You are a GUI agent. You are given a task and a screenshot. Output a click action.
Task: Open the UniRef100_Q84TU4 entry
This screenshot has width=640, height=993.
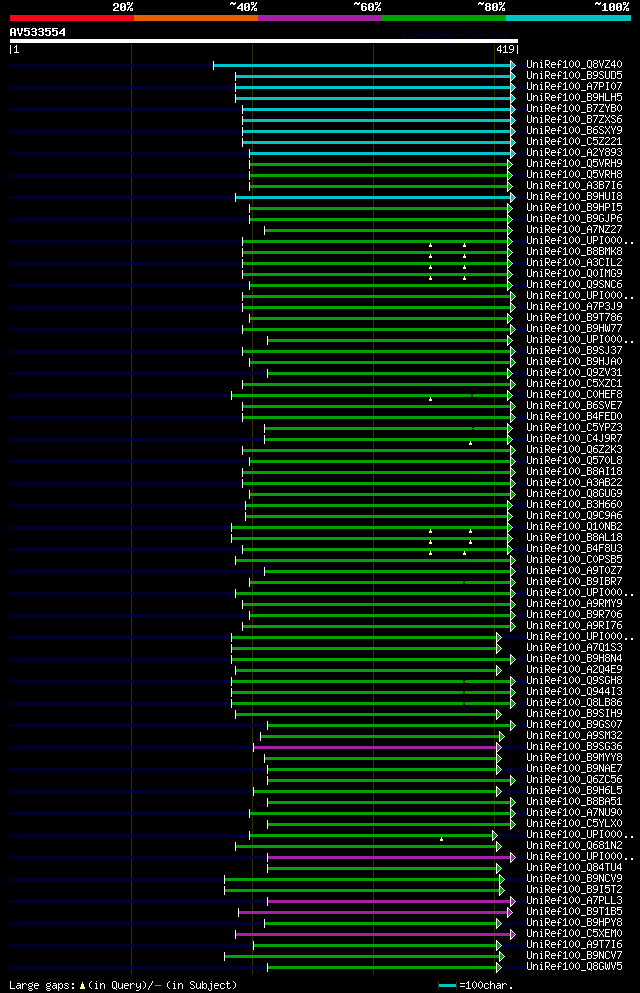coord(574,868)
